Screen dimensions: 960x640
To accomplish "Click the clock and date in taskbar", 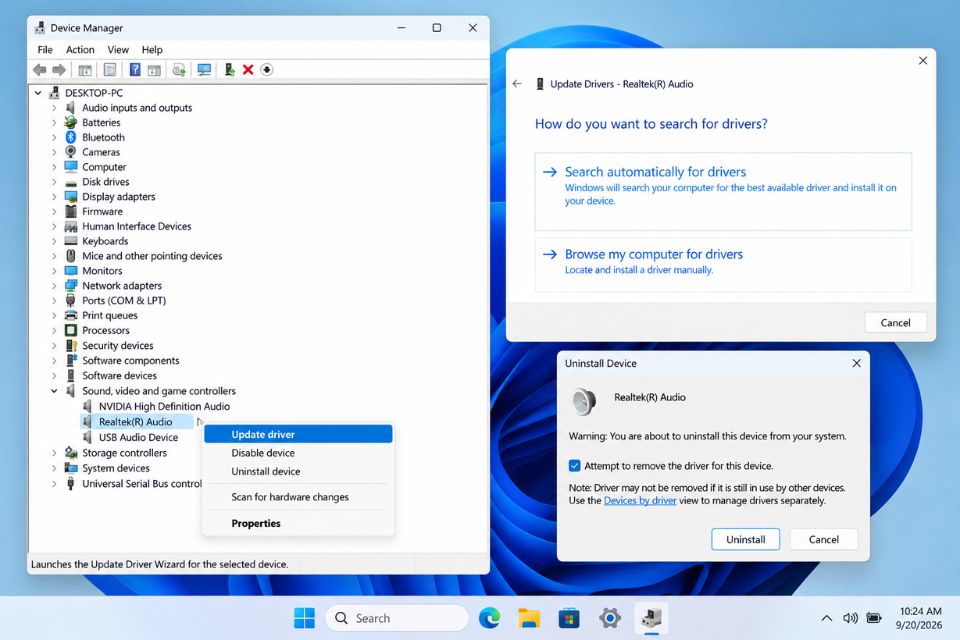I will click(x=918, y=618).
